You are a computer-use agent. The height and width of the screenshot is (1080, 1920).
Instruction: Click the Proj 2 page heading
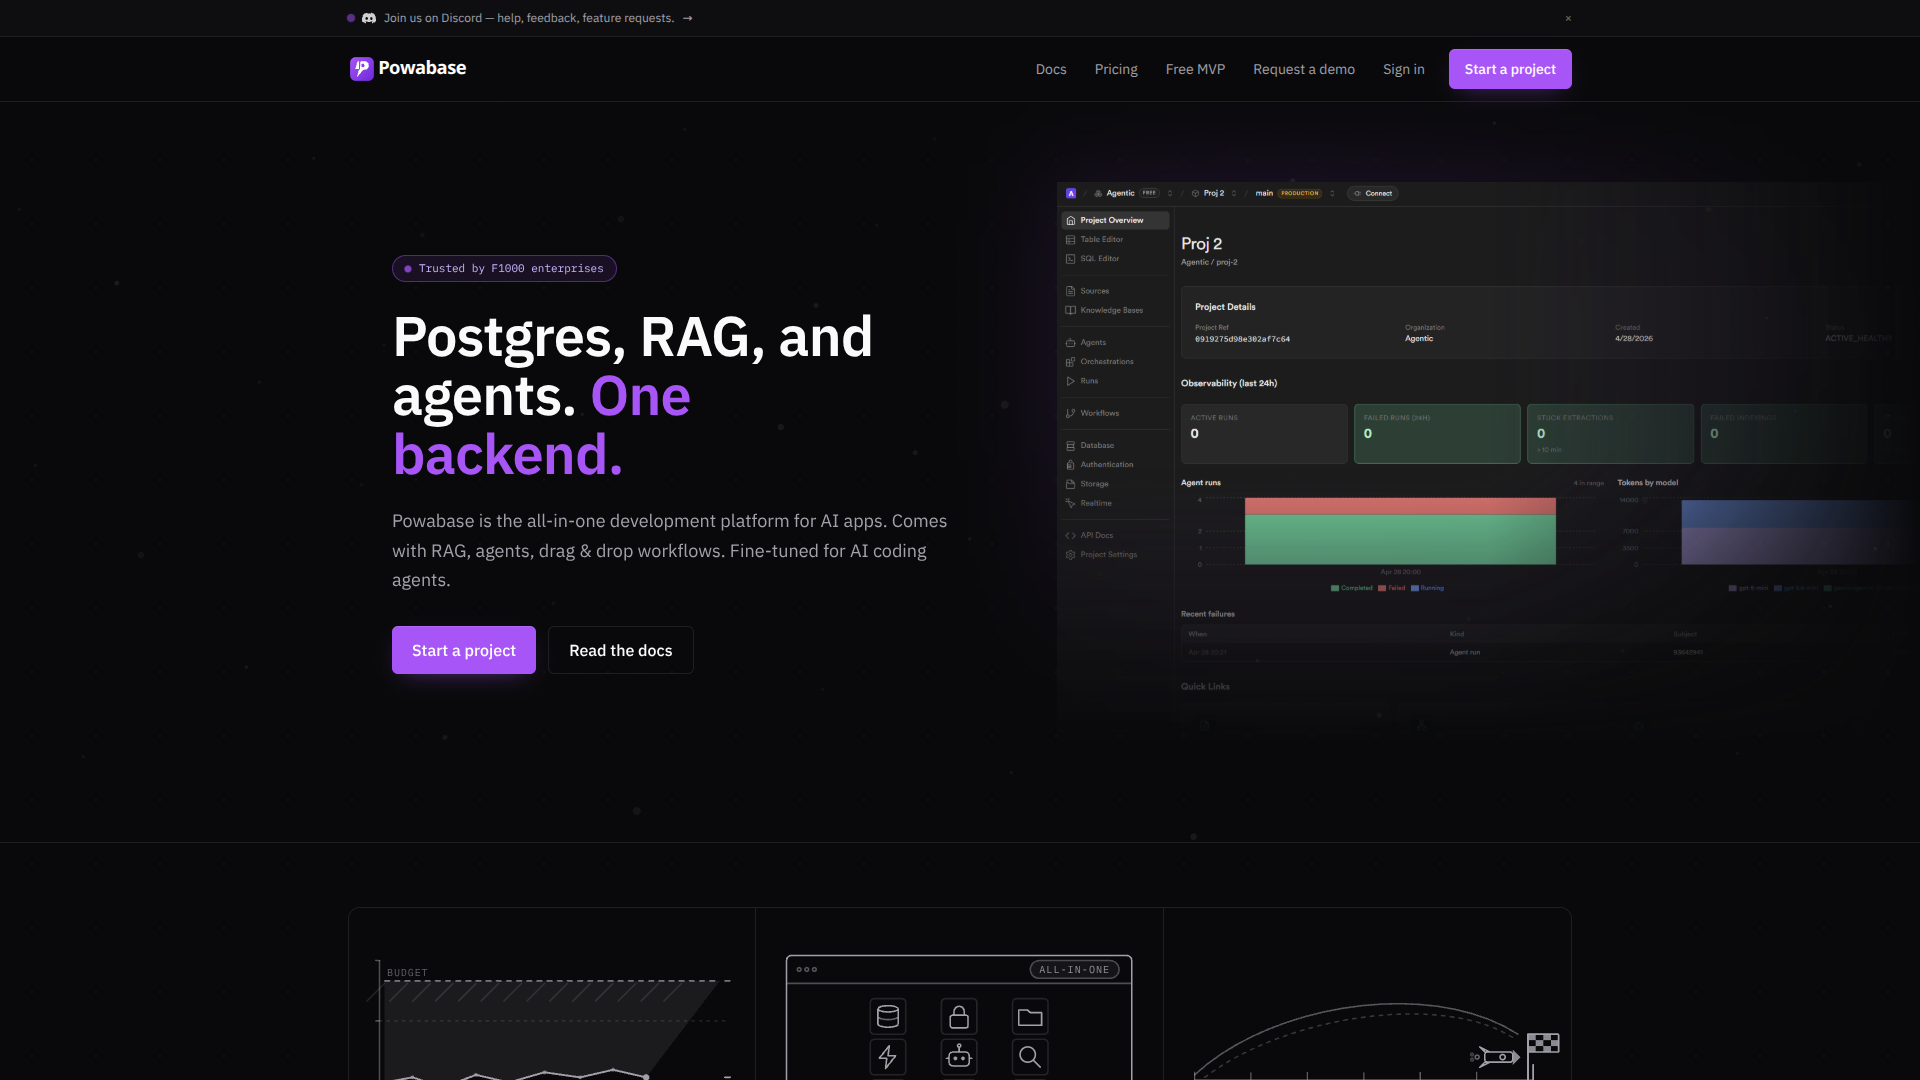[1202, 244]
